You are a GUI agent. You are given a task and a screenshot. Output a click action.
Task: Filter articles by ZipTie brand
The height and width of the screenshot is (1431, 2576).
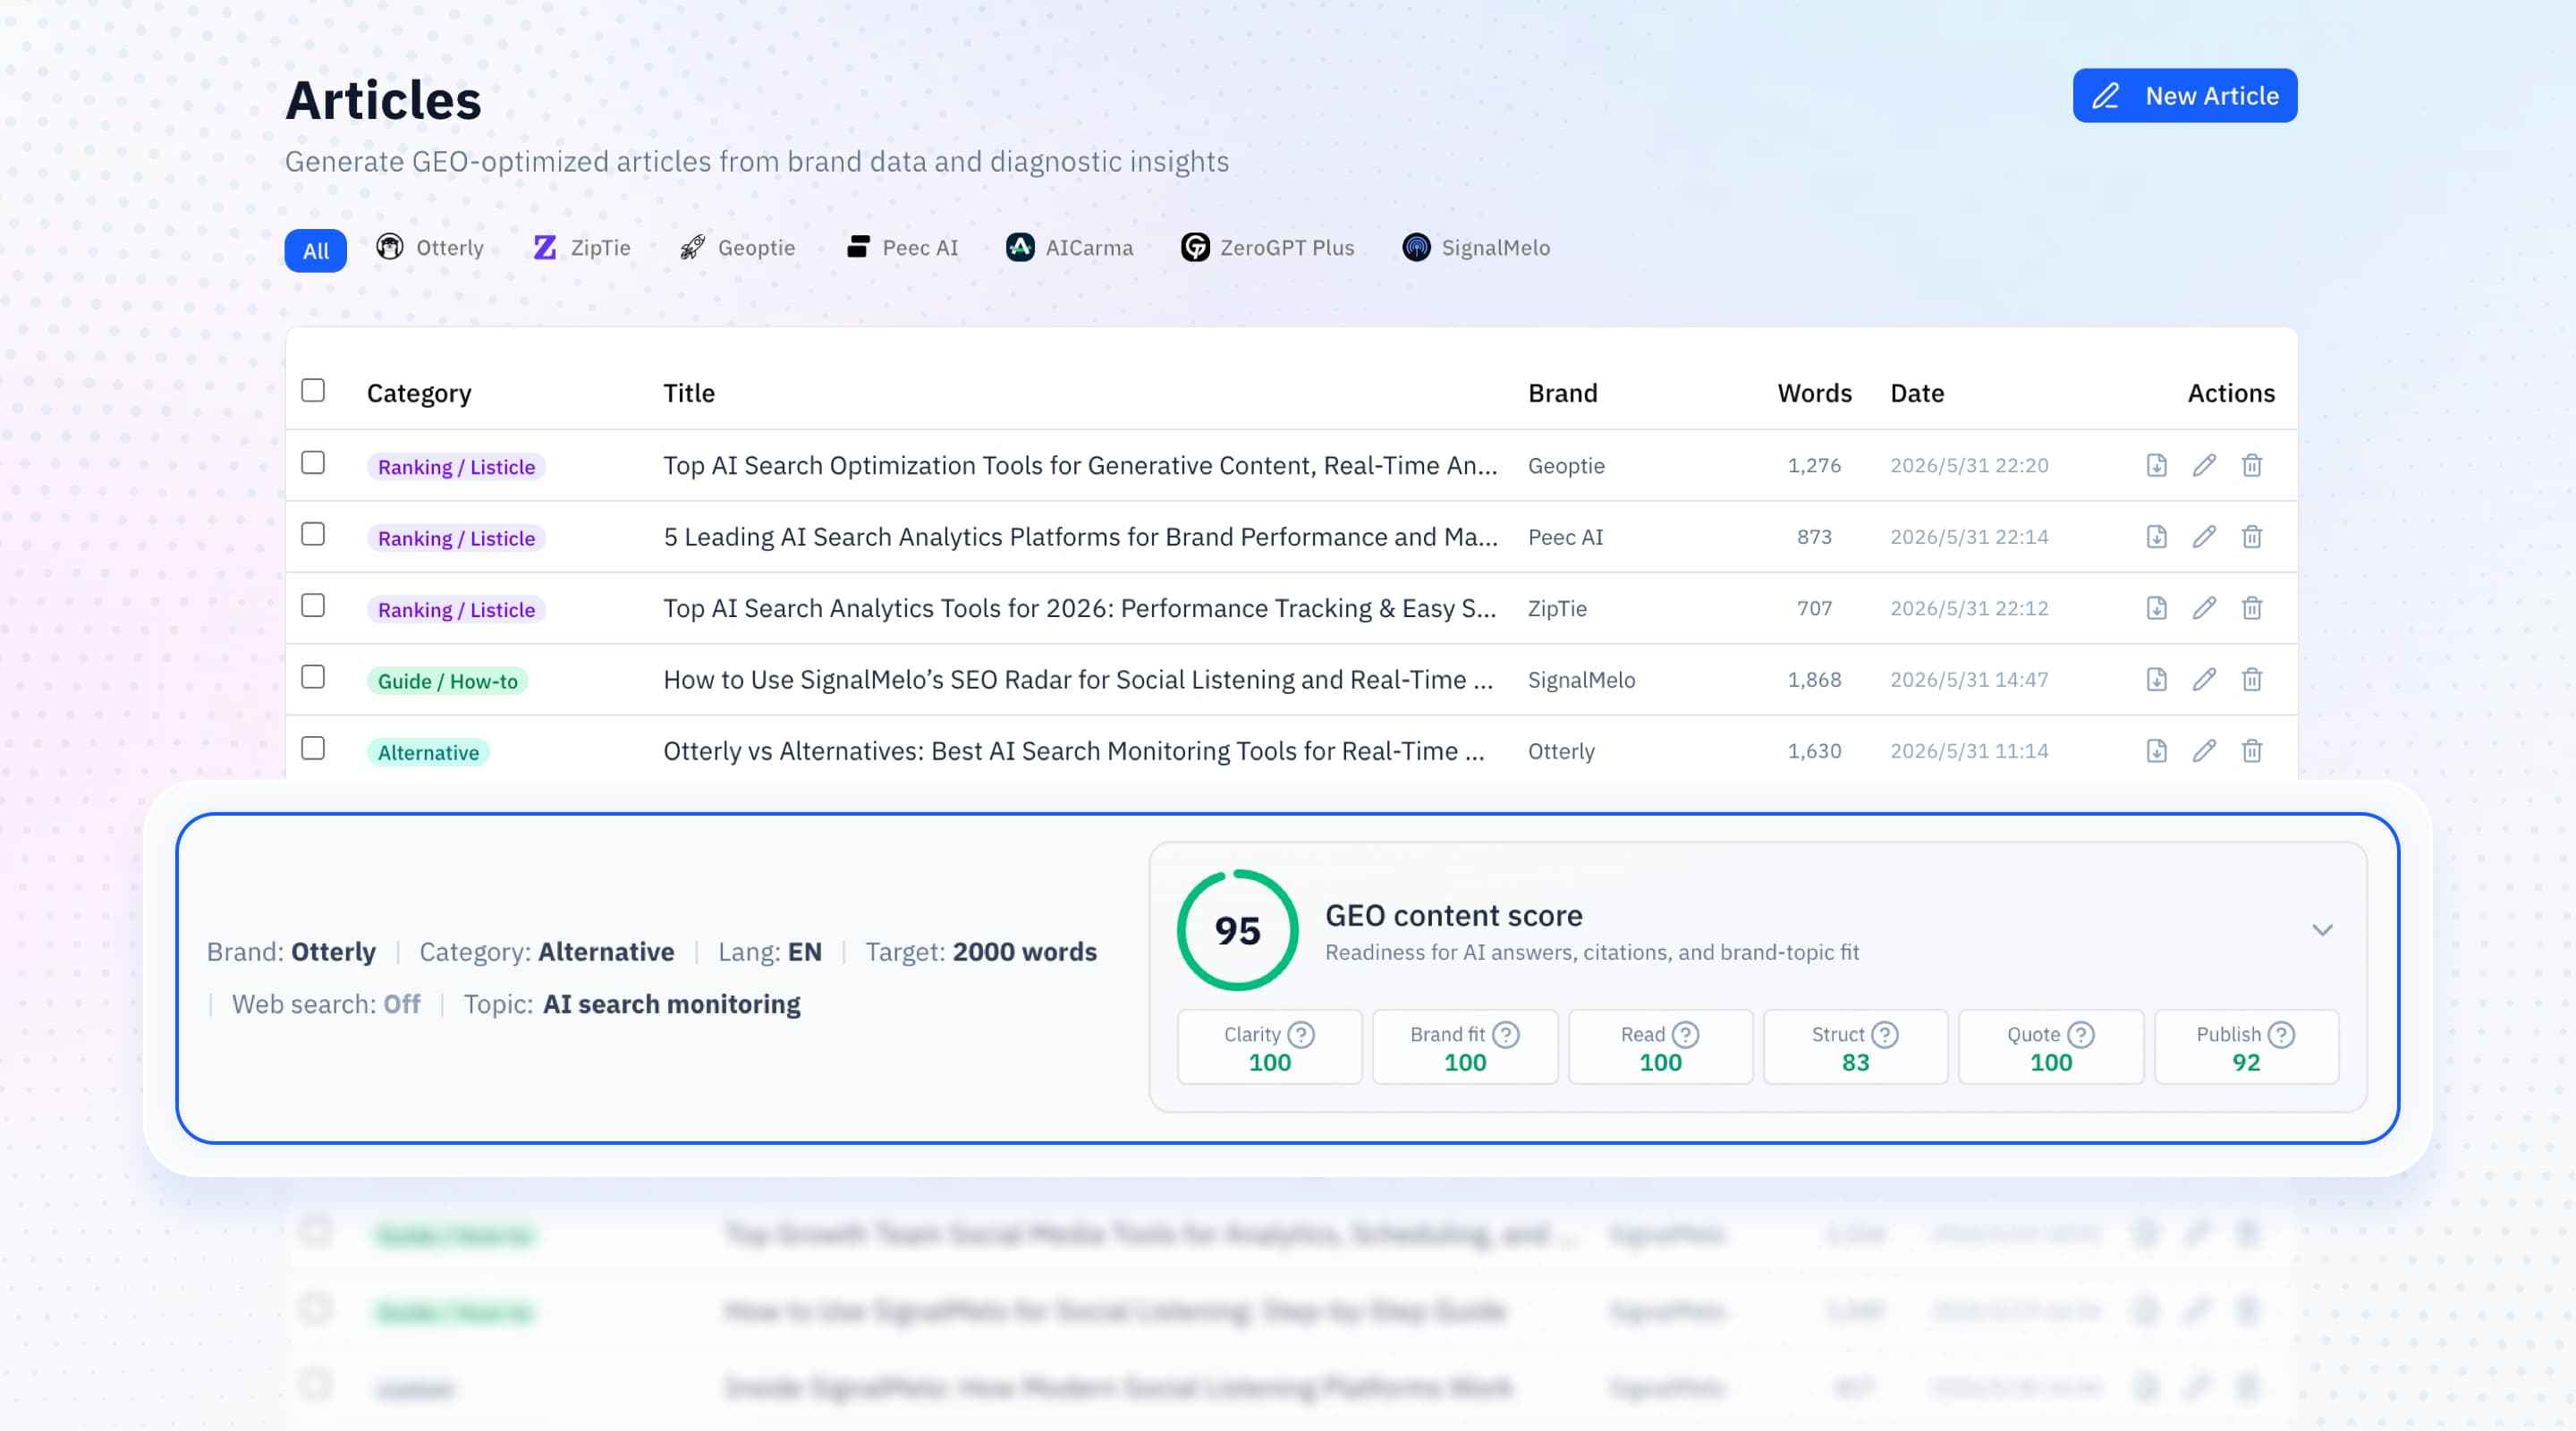tap(582, 248)
